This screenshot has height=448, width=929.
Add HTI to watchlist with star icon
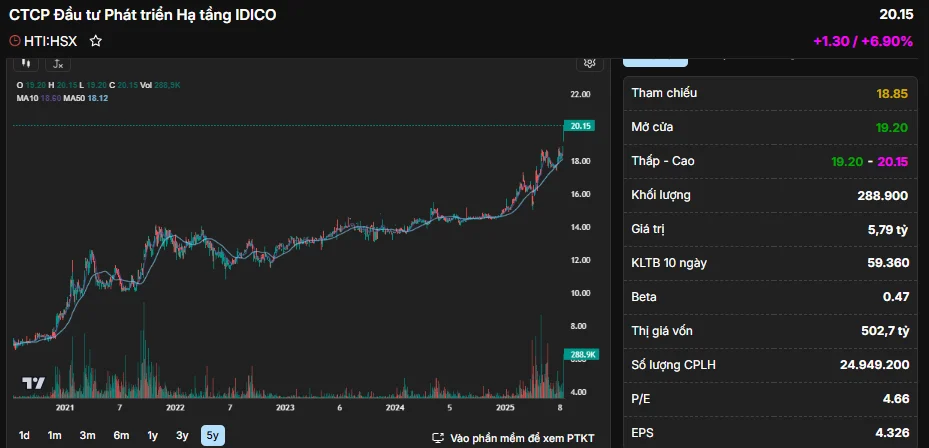coord(96,41)
